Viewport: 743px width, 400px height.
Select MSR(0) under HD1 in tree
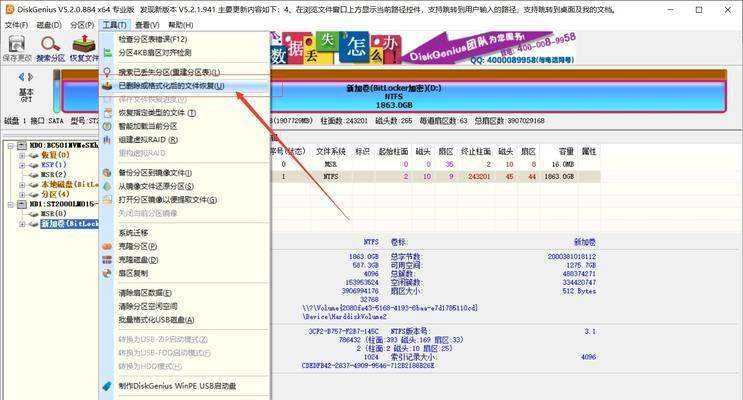(54, 214)
